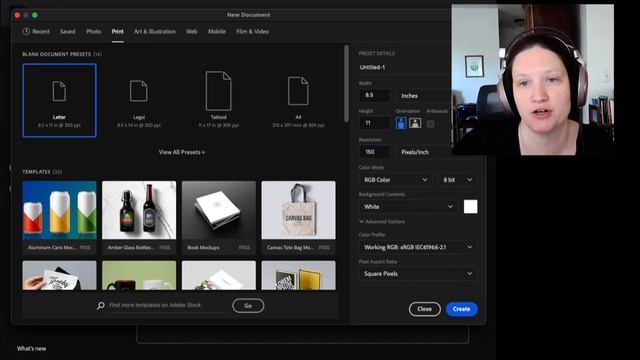Image resolution: width=640 pixels, height=360 pixels.
Task: Click the Width value field
Action: (374, 96)
